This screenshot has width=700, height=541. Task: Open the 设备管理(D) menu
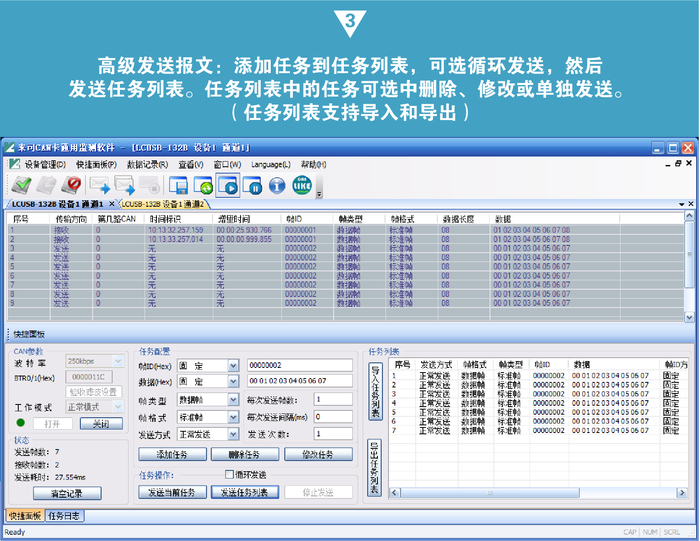(x=45, y=165)
